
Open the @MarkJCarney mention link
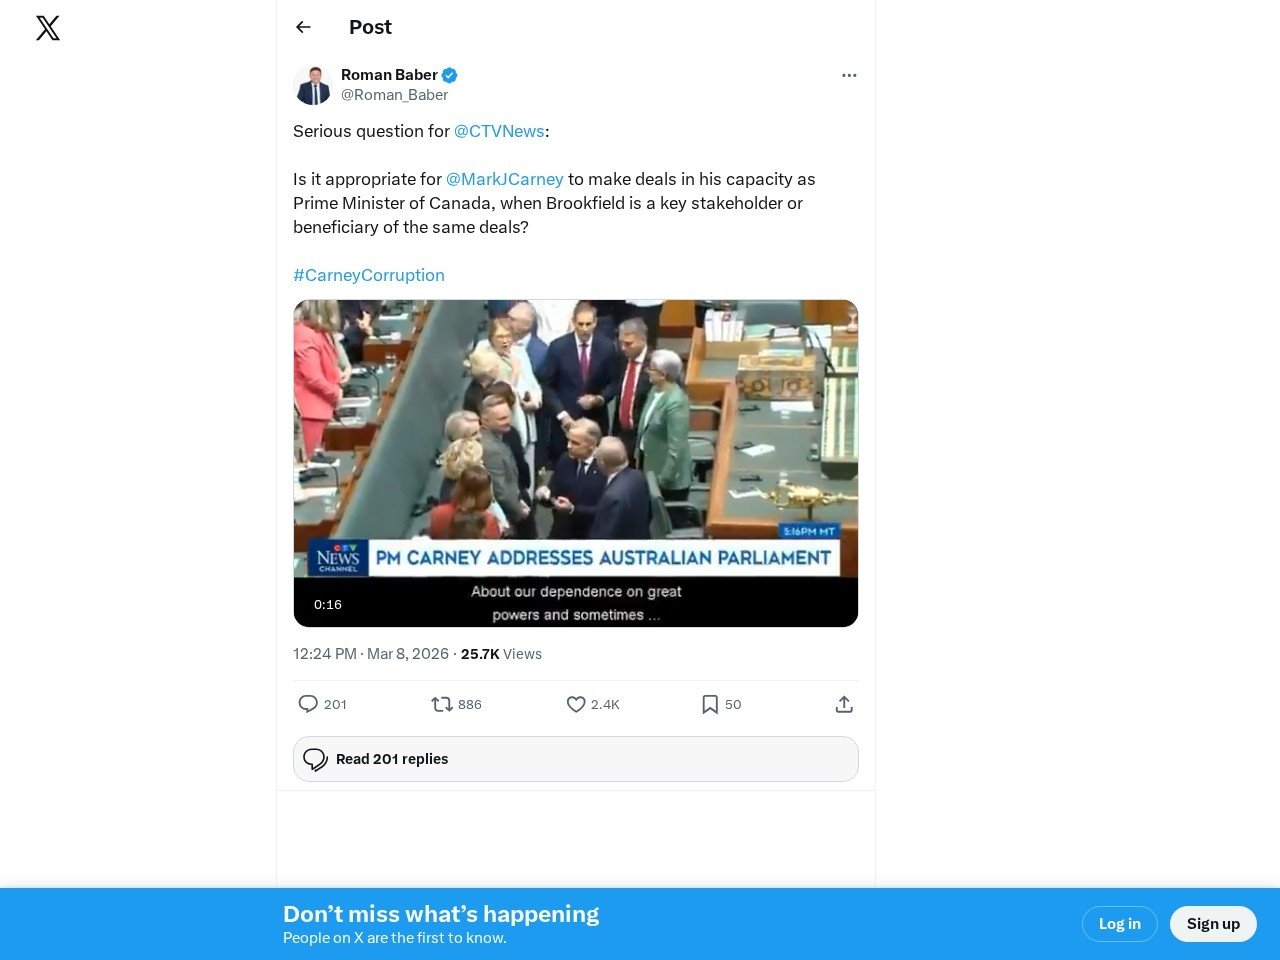point(505,179)
